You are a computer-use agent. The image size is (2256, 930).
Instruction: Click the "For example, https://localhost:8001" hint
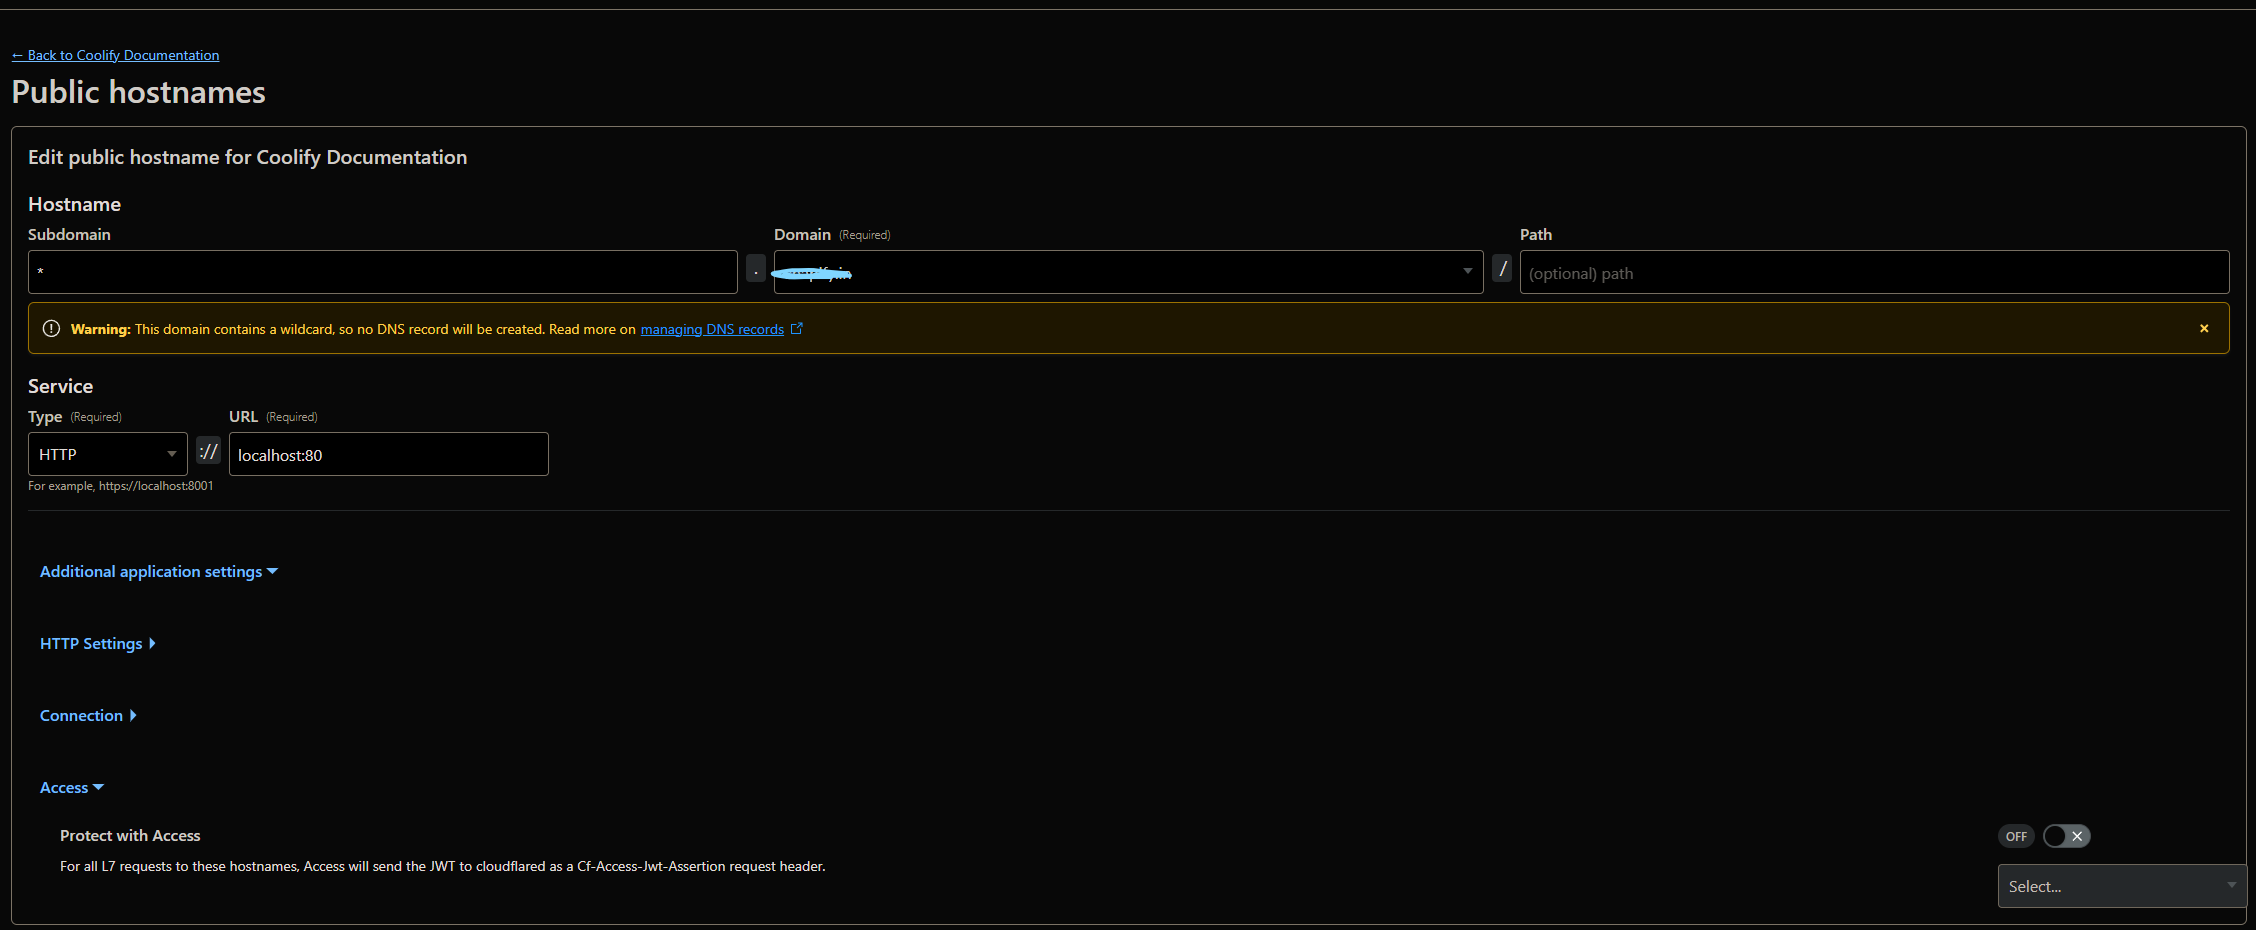coord(121,486)
